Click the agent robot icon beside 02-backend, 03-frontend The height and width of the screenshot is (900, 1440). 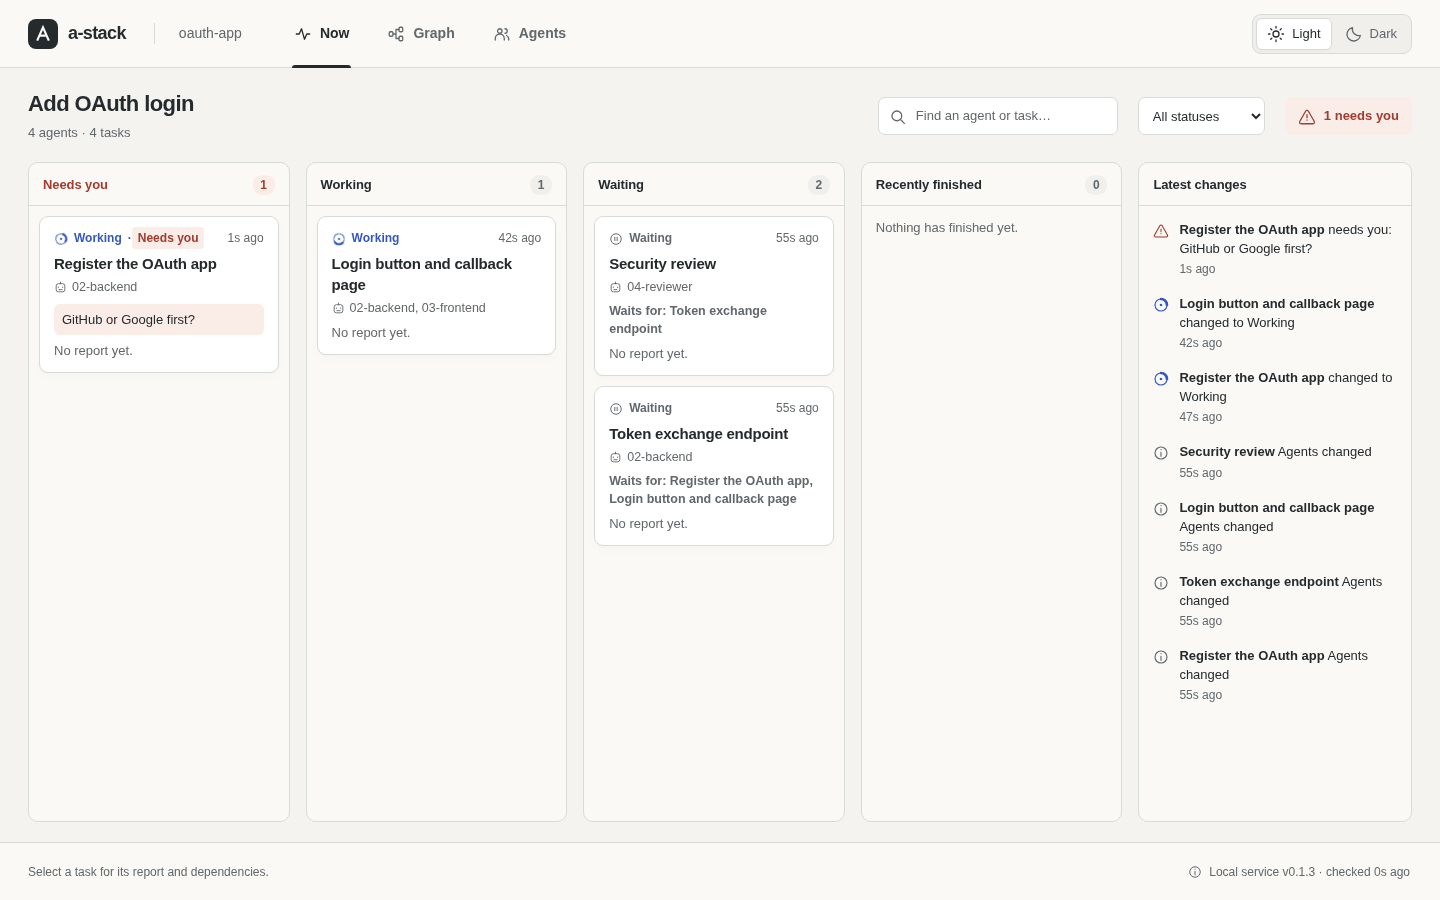[338, 309]
